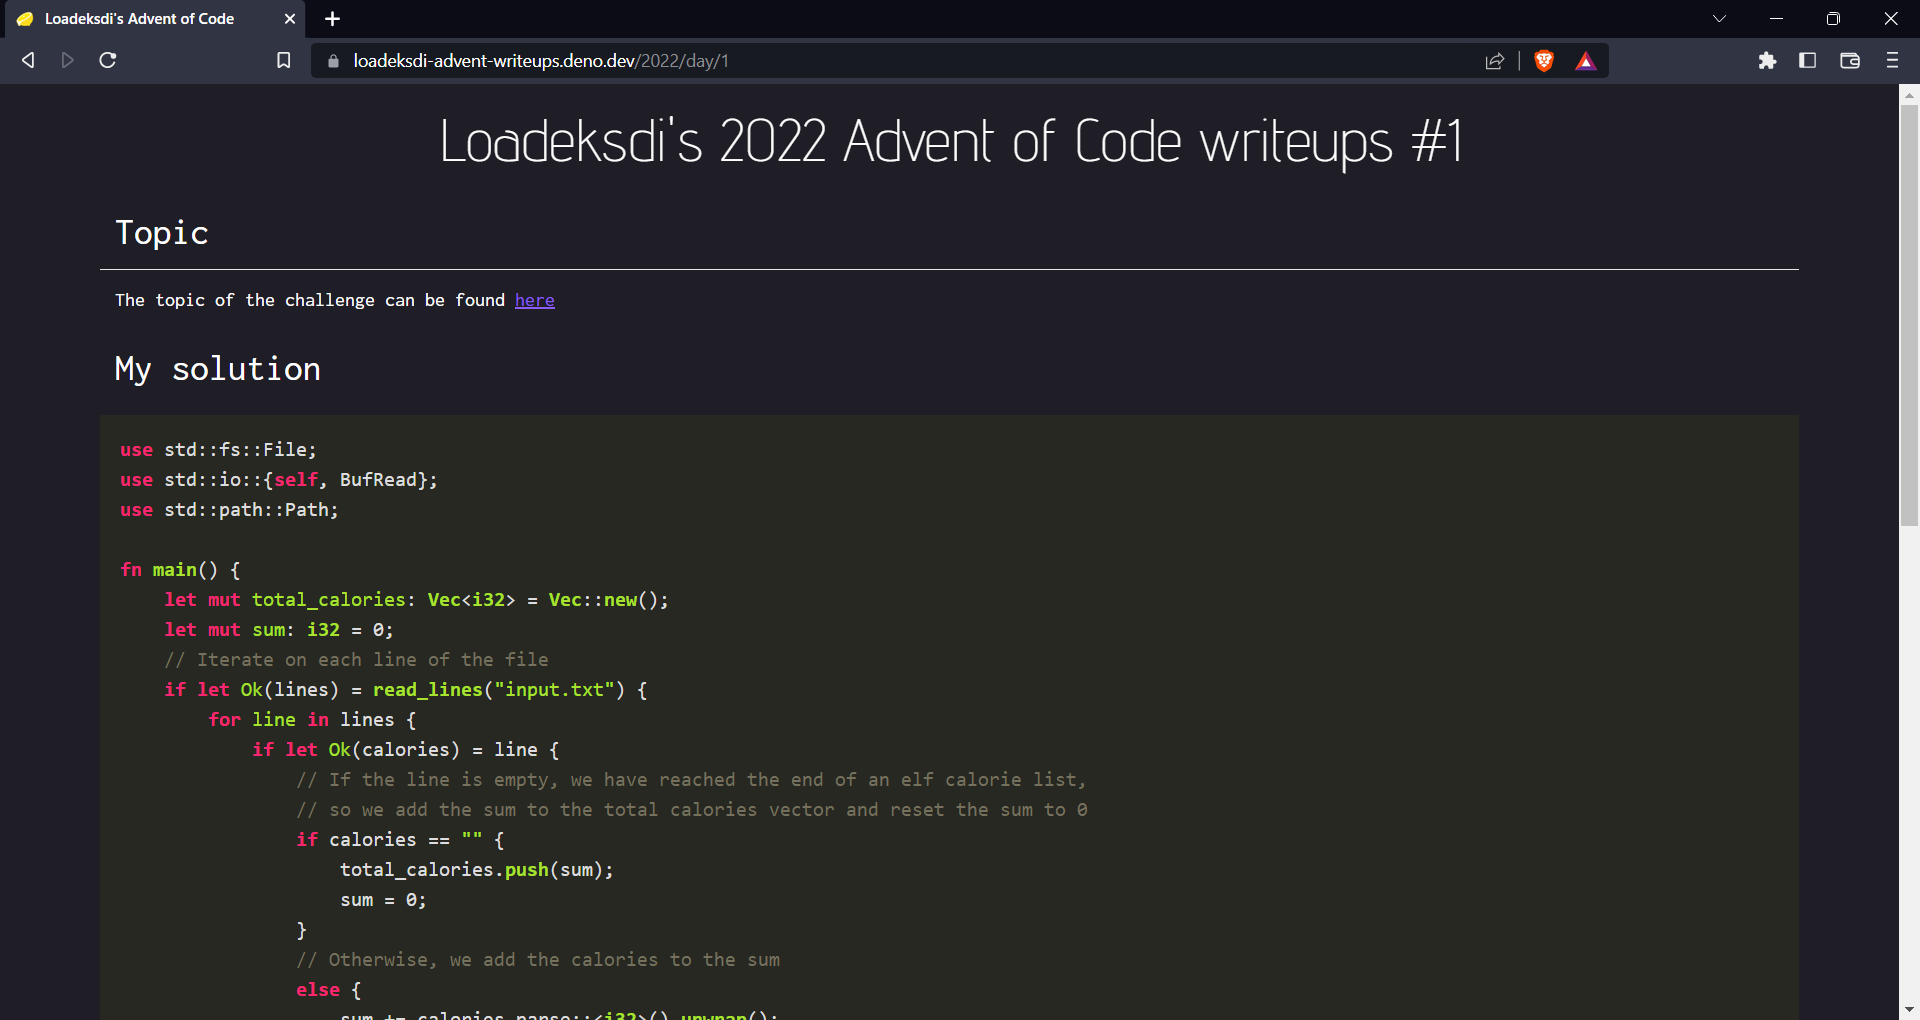Click the 'My solution' heading

click(218, 369)
